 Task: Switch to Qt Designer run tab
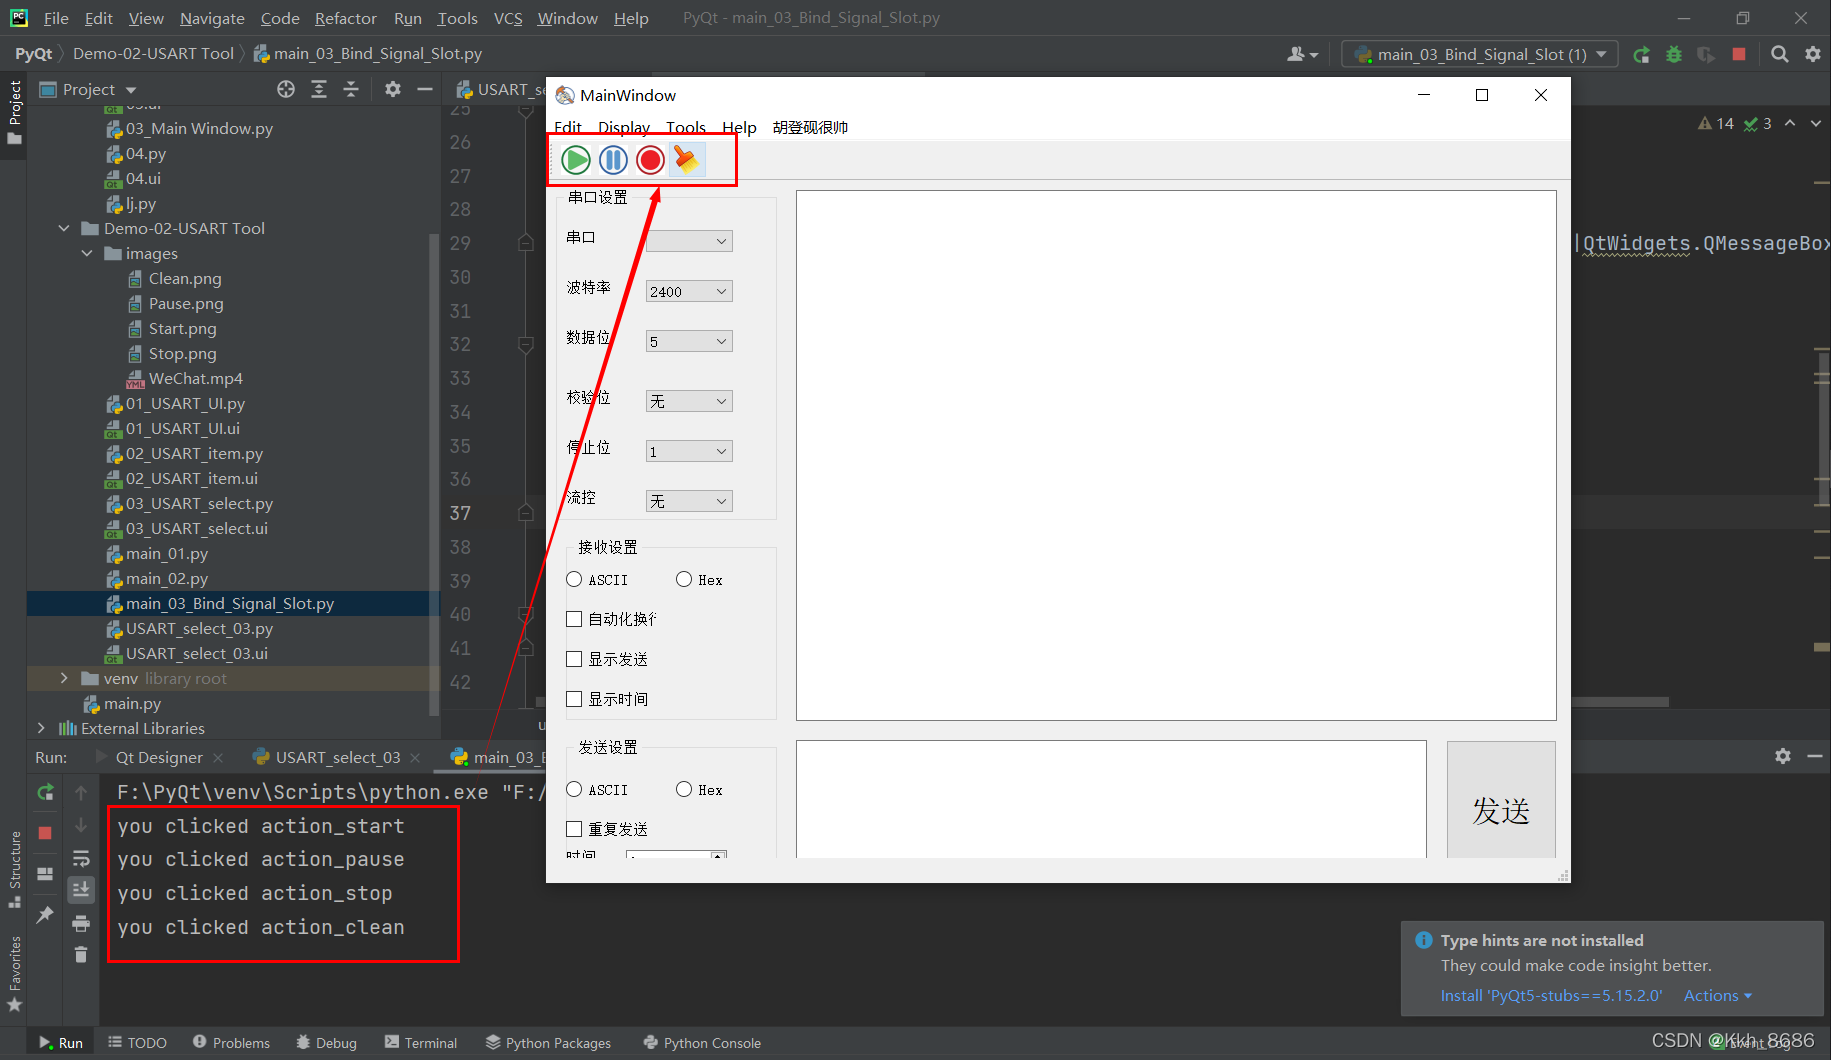click(x=159, y=757)
